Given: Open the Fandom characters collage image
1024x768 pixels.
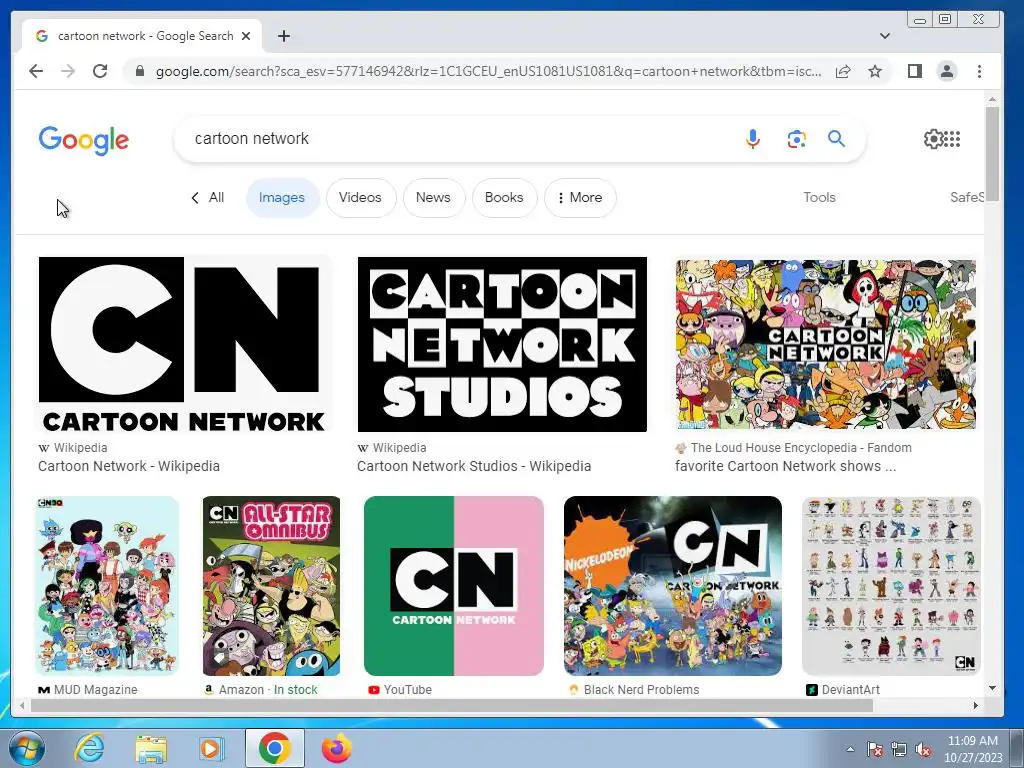Looking at the screenshot, I should tap(825, 344).
